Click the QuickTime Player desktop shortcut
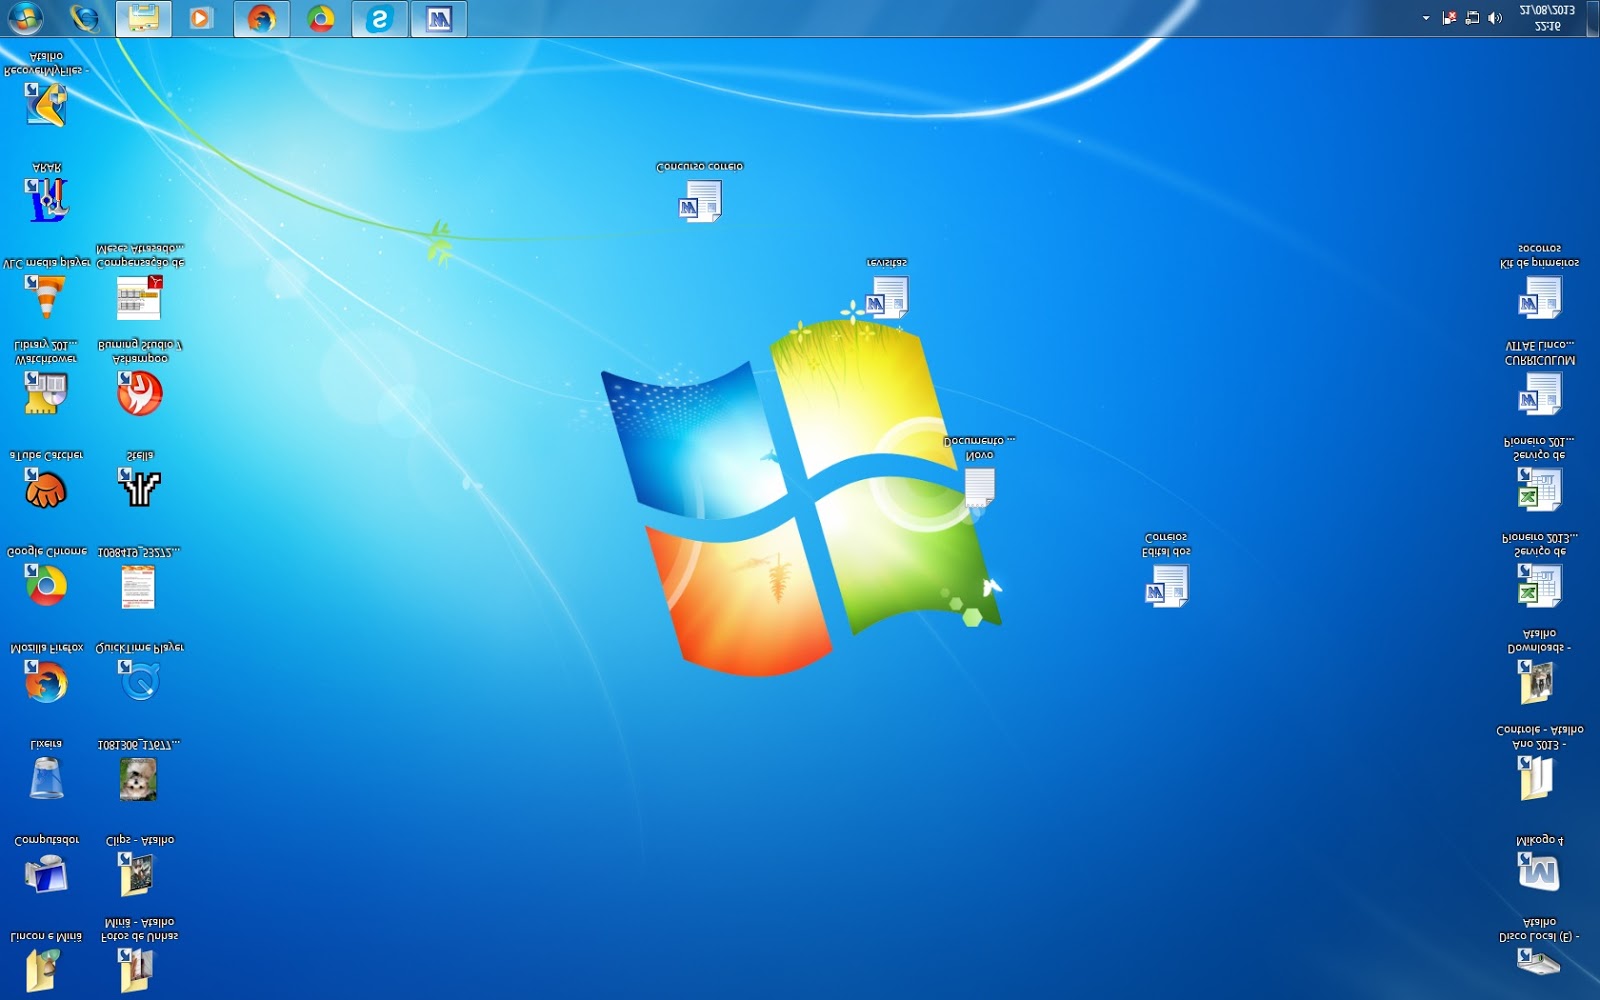Image resolution: width=1600 pixels, height=1000 pixels. [139, 682]
